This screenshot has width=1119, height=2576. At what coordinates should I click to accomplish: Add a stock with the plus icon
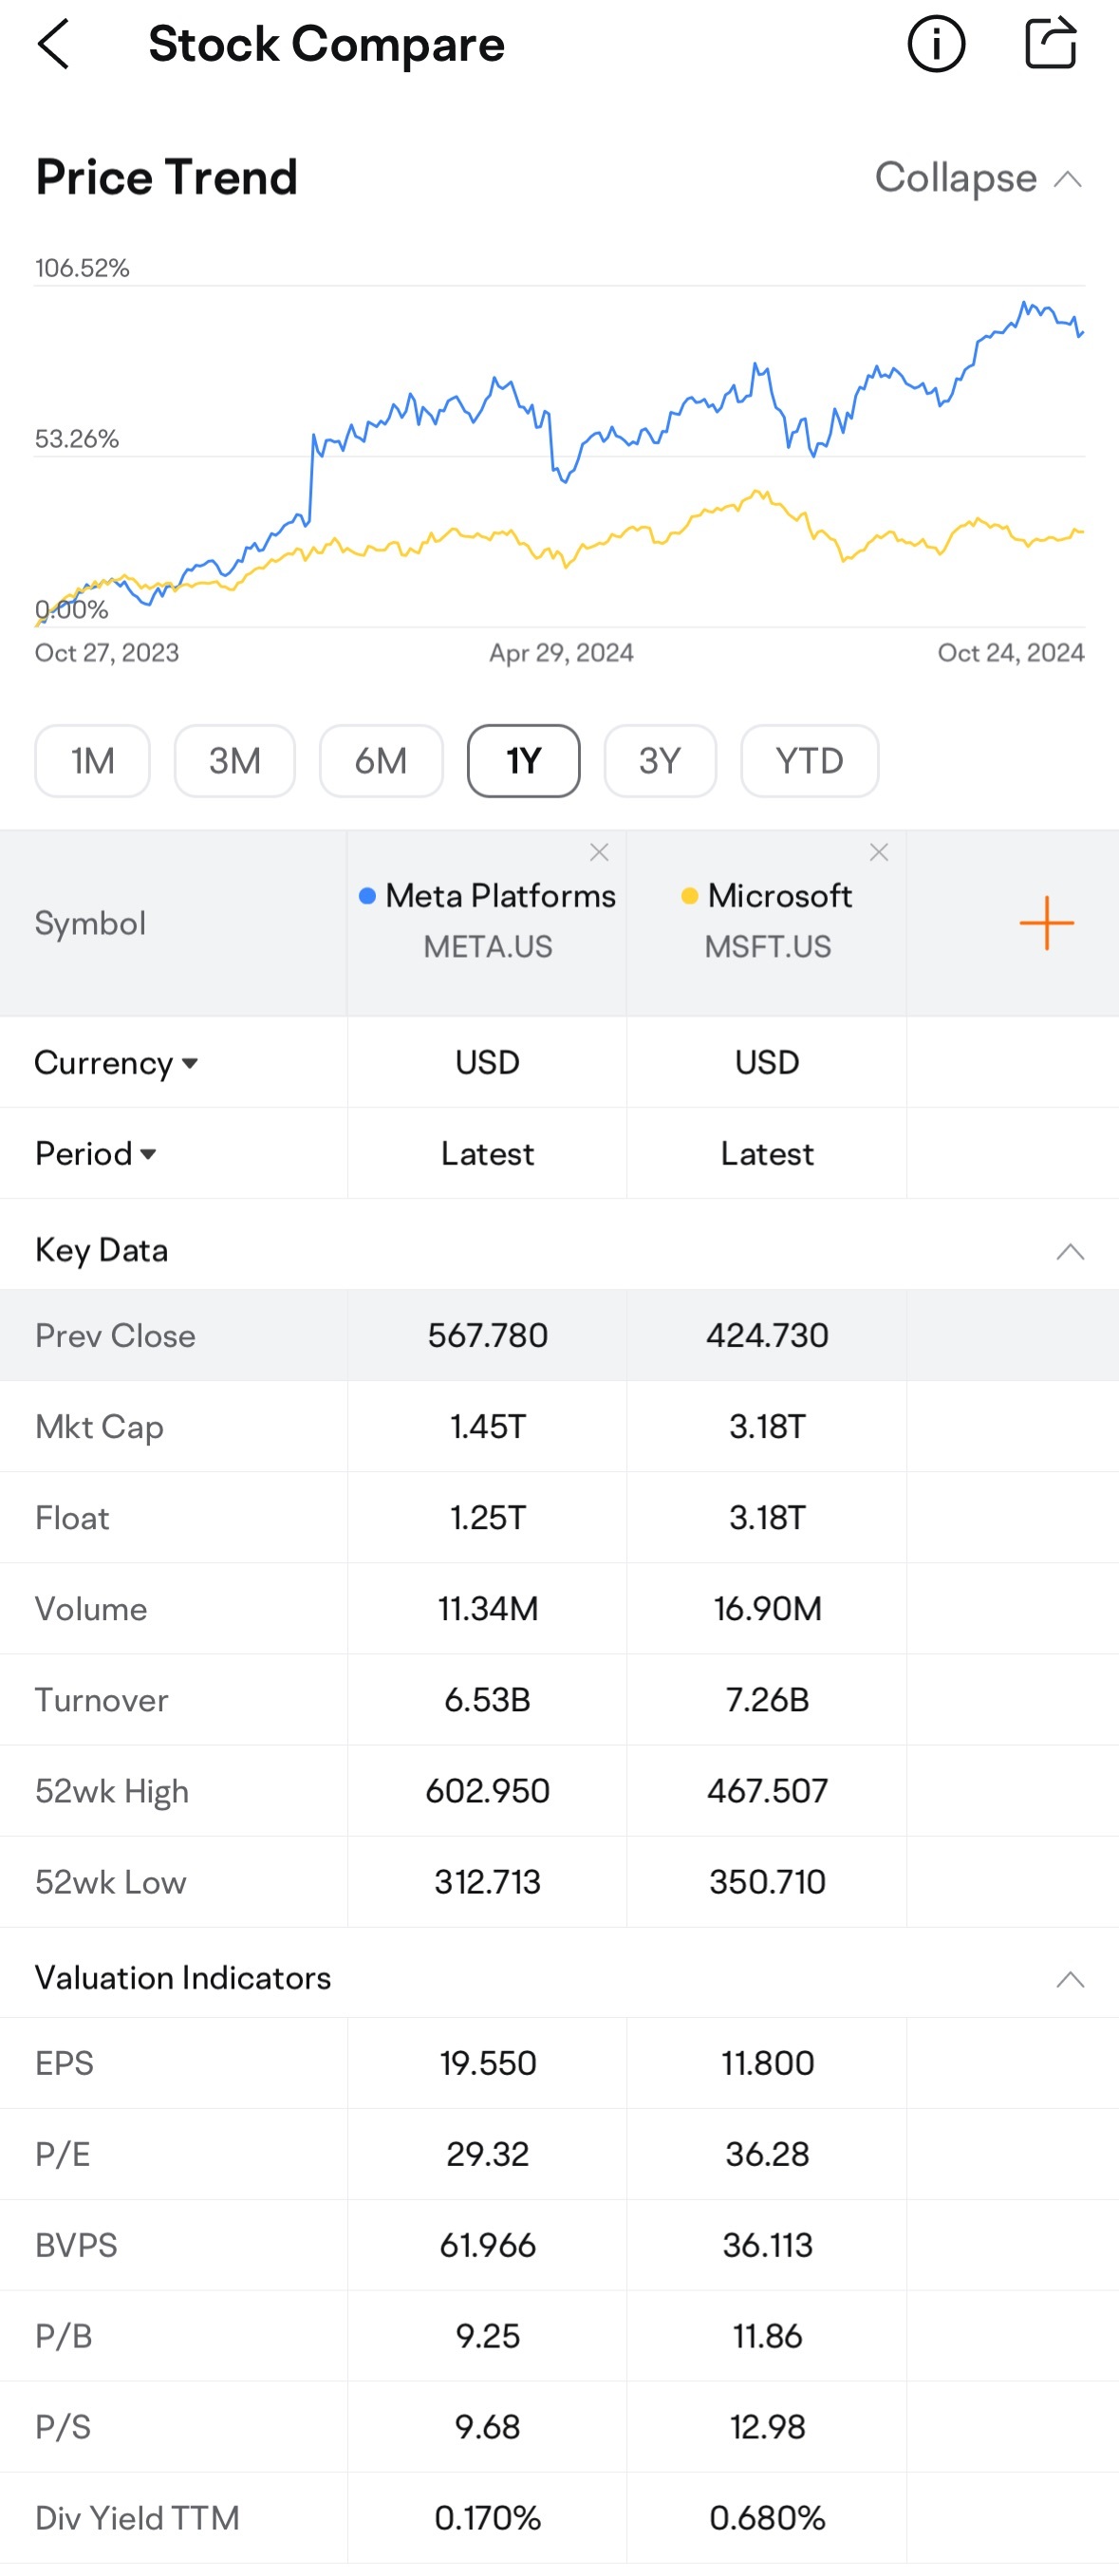[1046, 923]
